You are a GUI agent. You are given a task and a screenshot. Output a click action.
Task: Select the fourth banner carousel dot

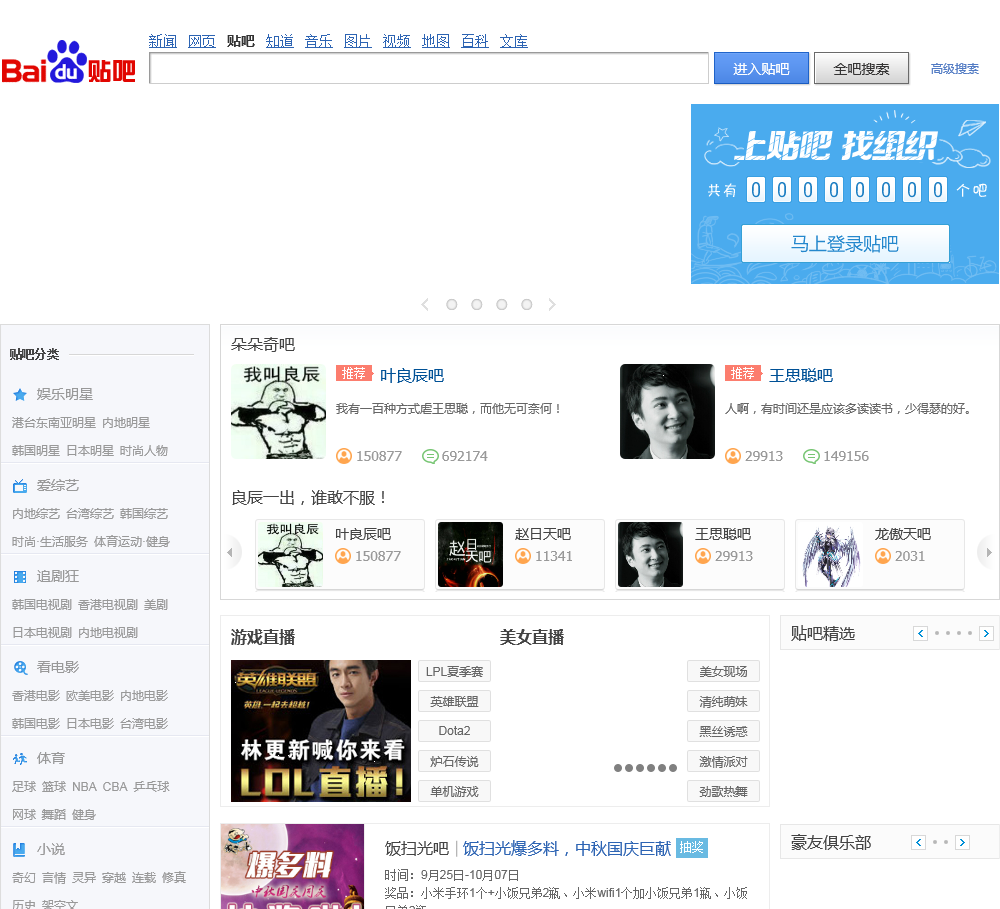click(527, 305)
